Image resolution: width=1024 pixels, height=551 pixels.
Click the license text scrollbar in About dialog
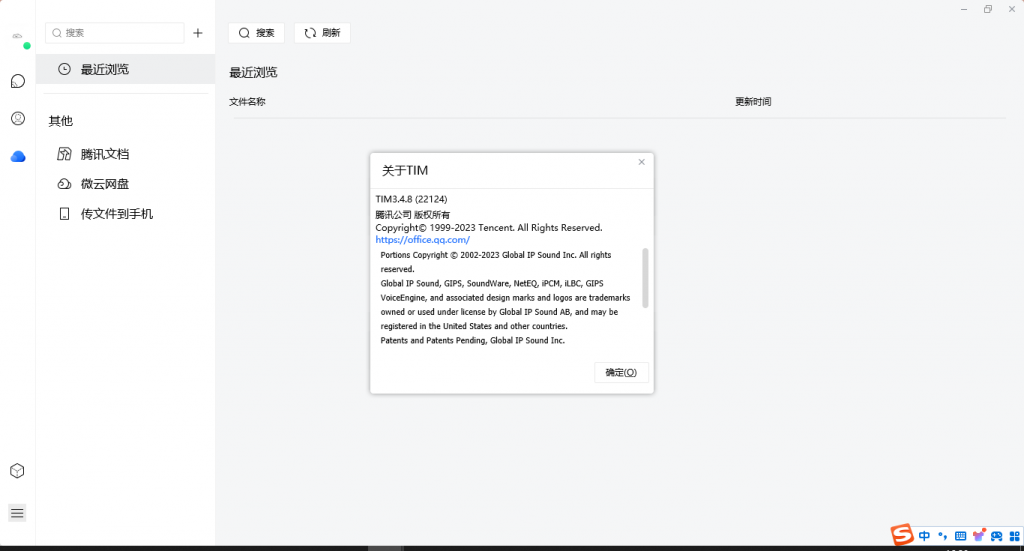pyautogui.click(x=645, y=277)
